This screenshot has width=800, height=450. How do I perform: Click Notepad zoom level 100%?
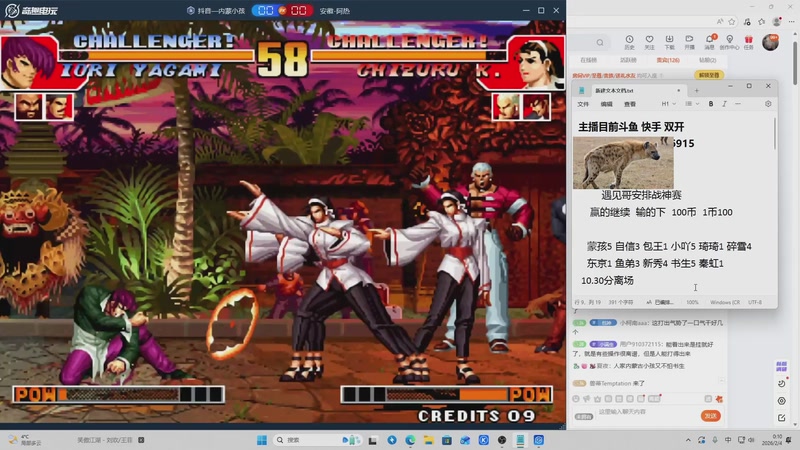tap(692, 302)
